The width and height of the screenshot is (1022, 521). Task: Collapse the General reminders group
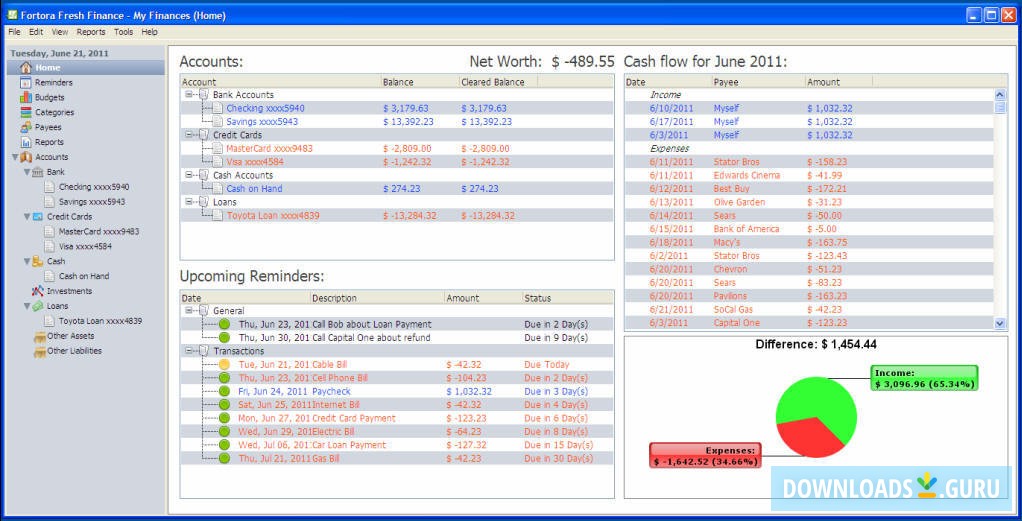(x=188, y=311)
